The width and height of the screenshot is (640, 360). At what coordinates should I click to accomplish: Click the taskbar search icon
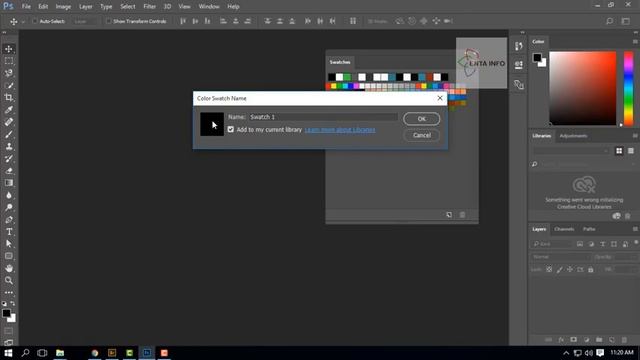click(x=25, y=353)
